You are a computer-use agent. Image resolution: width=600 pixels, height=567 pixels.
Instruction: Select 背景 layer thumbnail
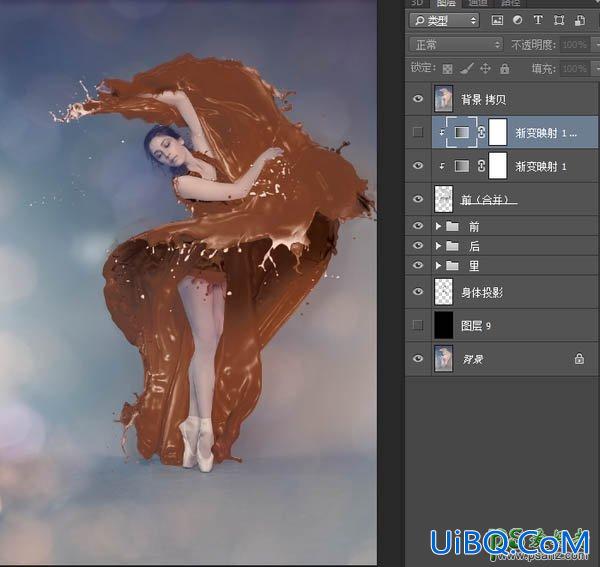[444, 358]
